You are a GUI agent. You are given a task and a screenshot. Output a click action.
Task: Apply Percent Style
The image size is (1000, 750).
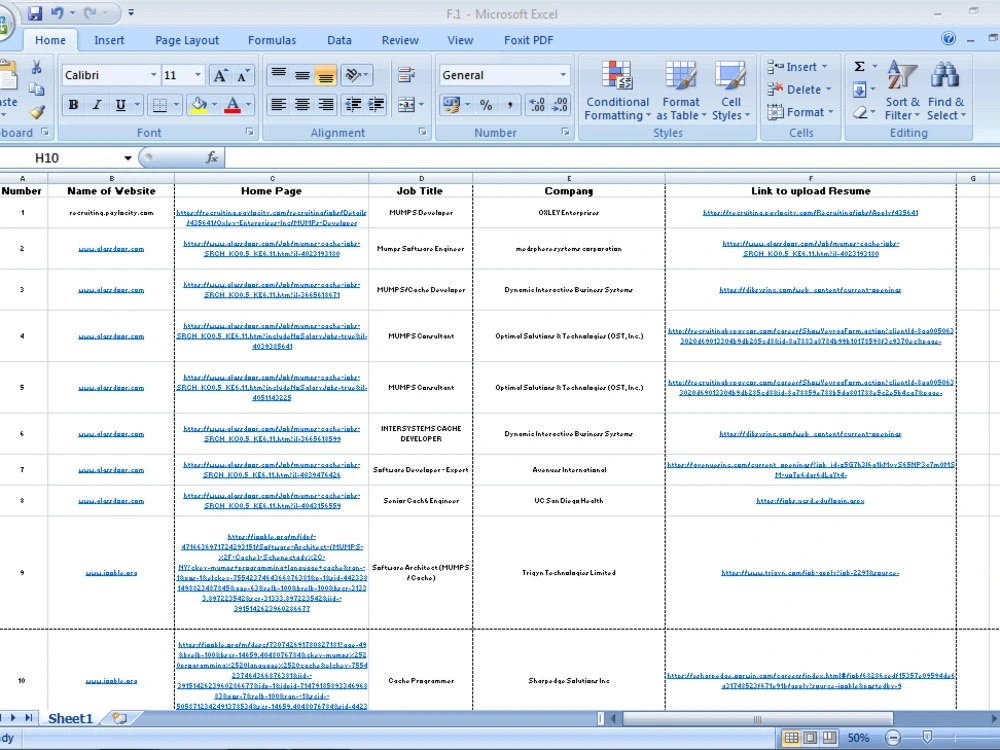486,105
